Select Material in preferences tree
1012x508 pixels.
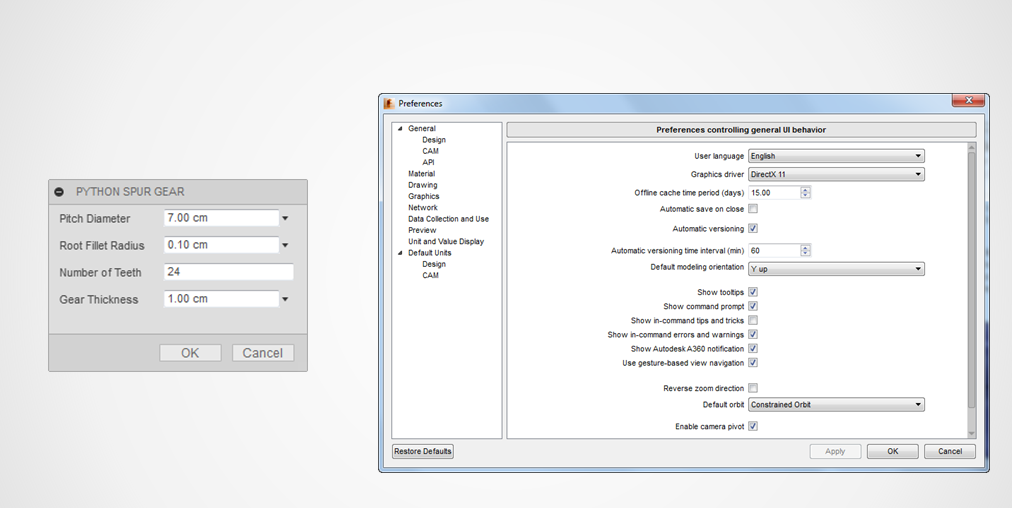[x=421, y=174]
